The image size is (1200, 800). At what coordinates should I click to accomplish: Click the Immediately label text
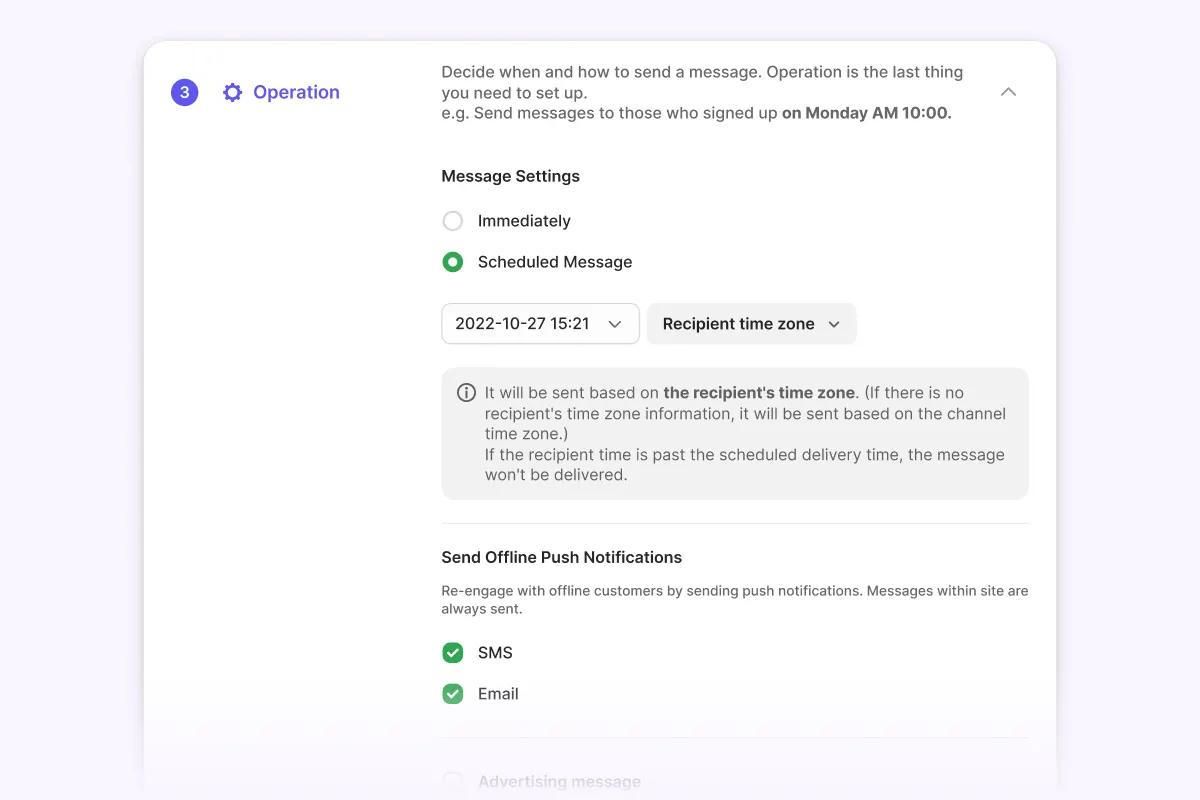524,221
